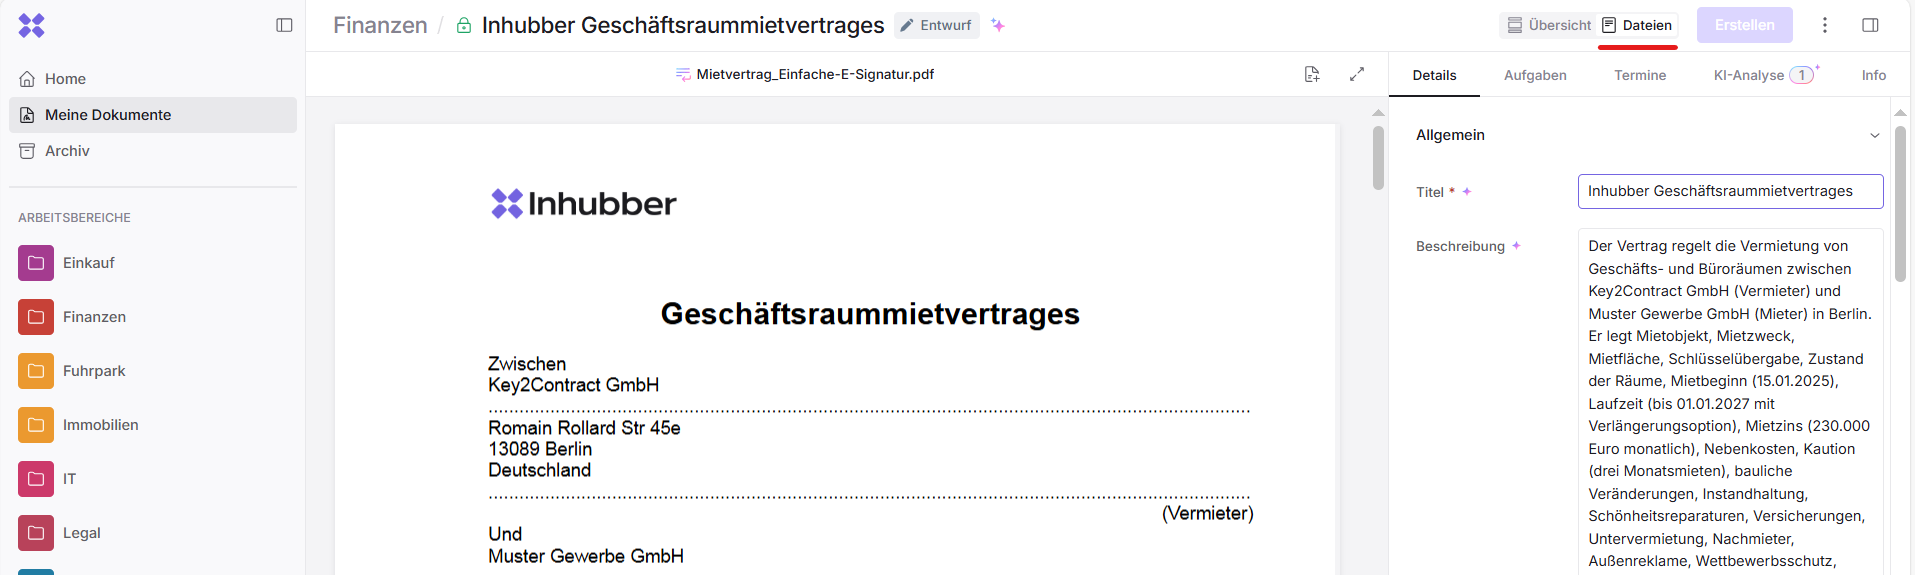Collapse the Allgemein section
Screen dimensions: 1915x575
[1874, 135]
